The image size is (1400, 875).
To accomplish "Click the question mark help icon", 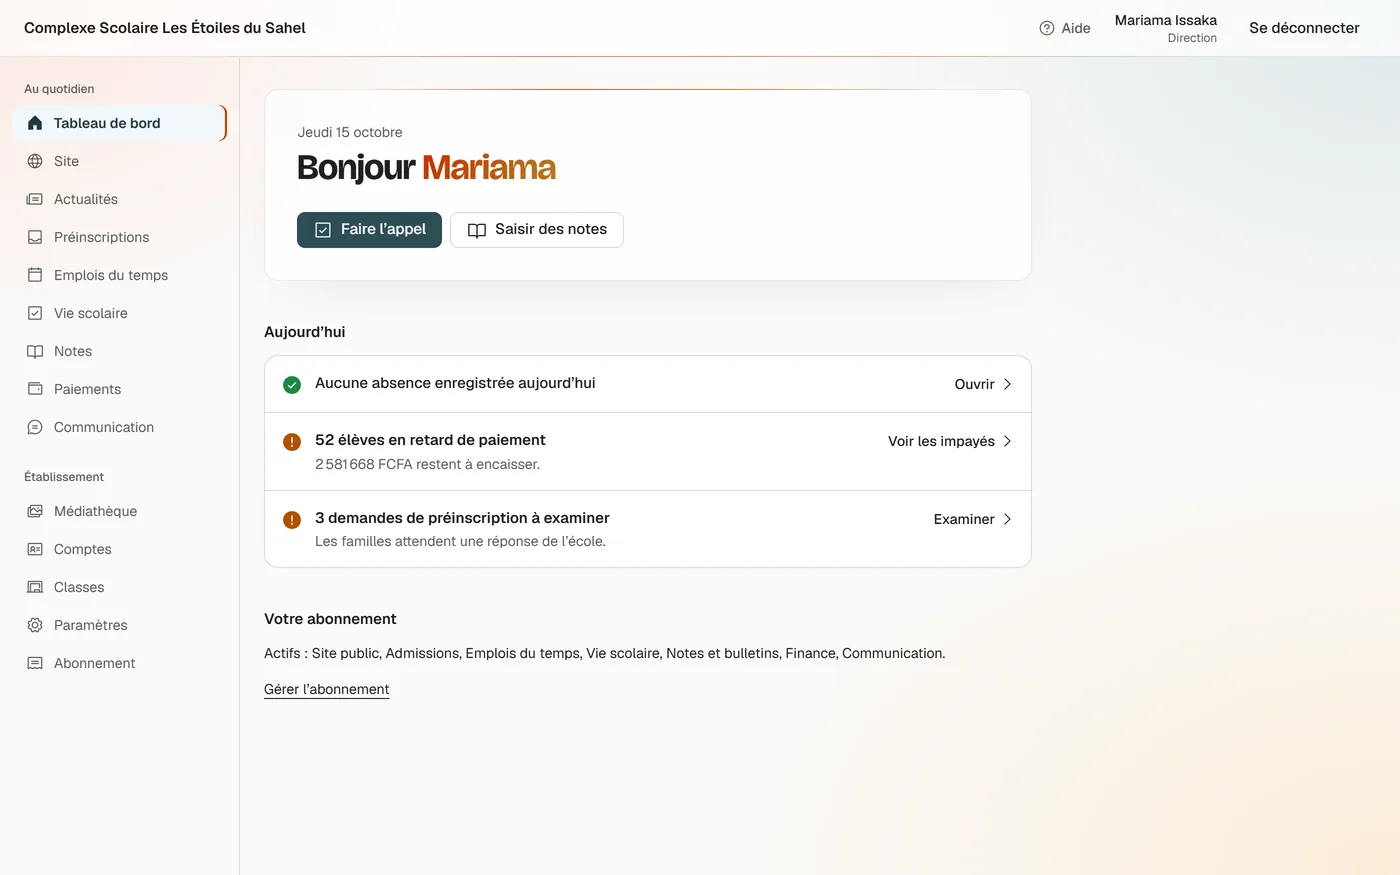I will point(1047,28).
